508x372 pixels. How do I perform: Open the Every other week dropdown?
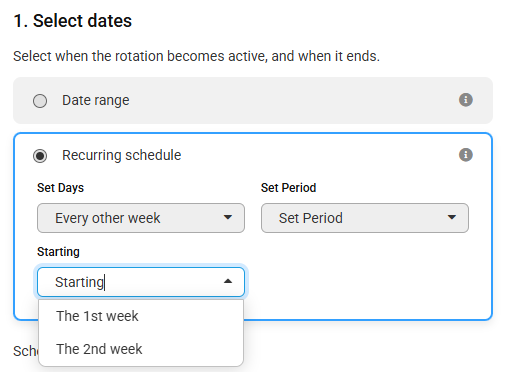coord(141,218)
